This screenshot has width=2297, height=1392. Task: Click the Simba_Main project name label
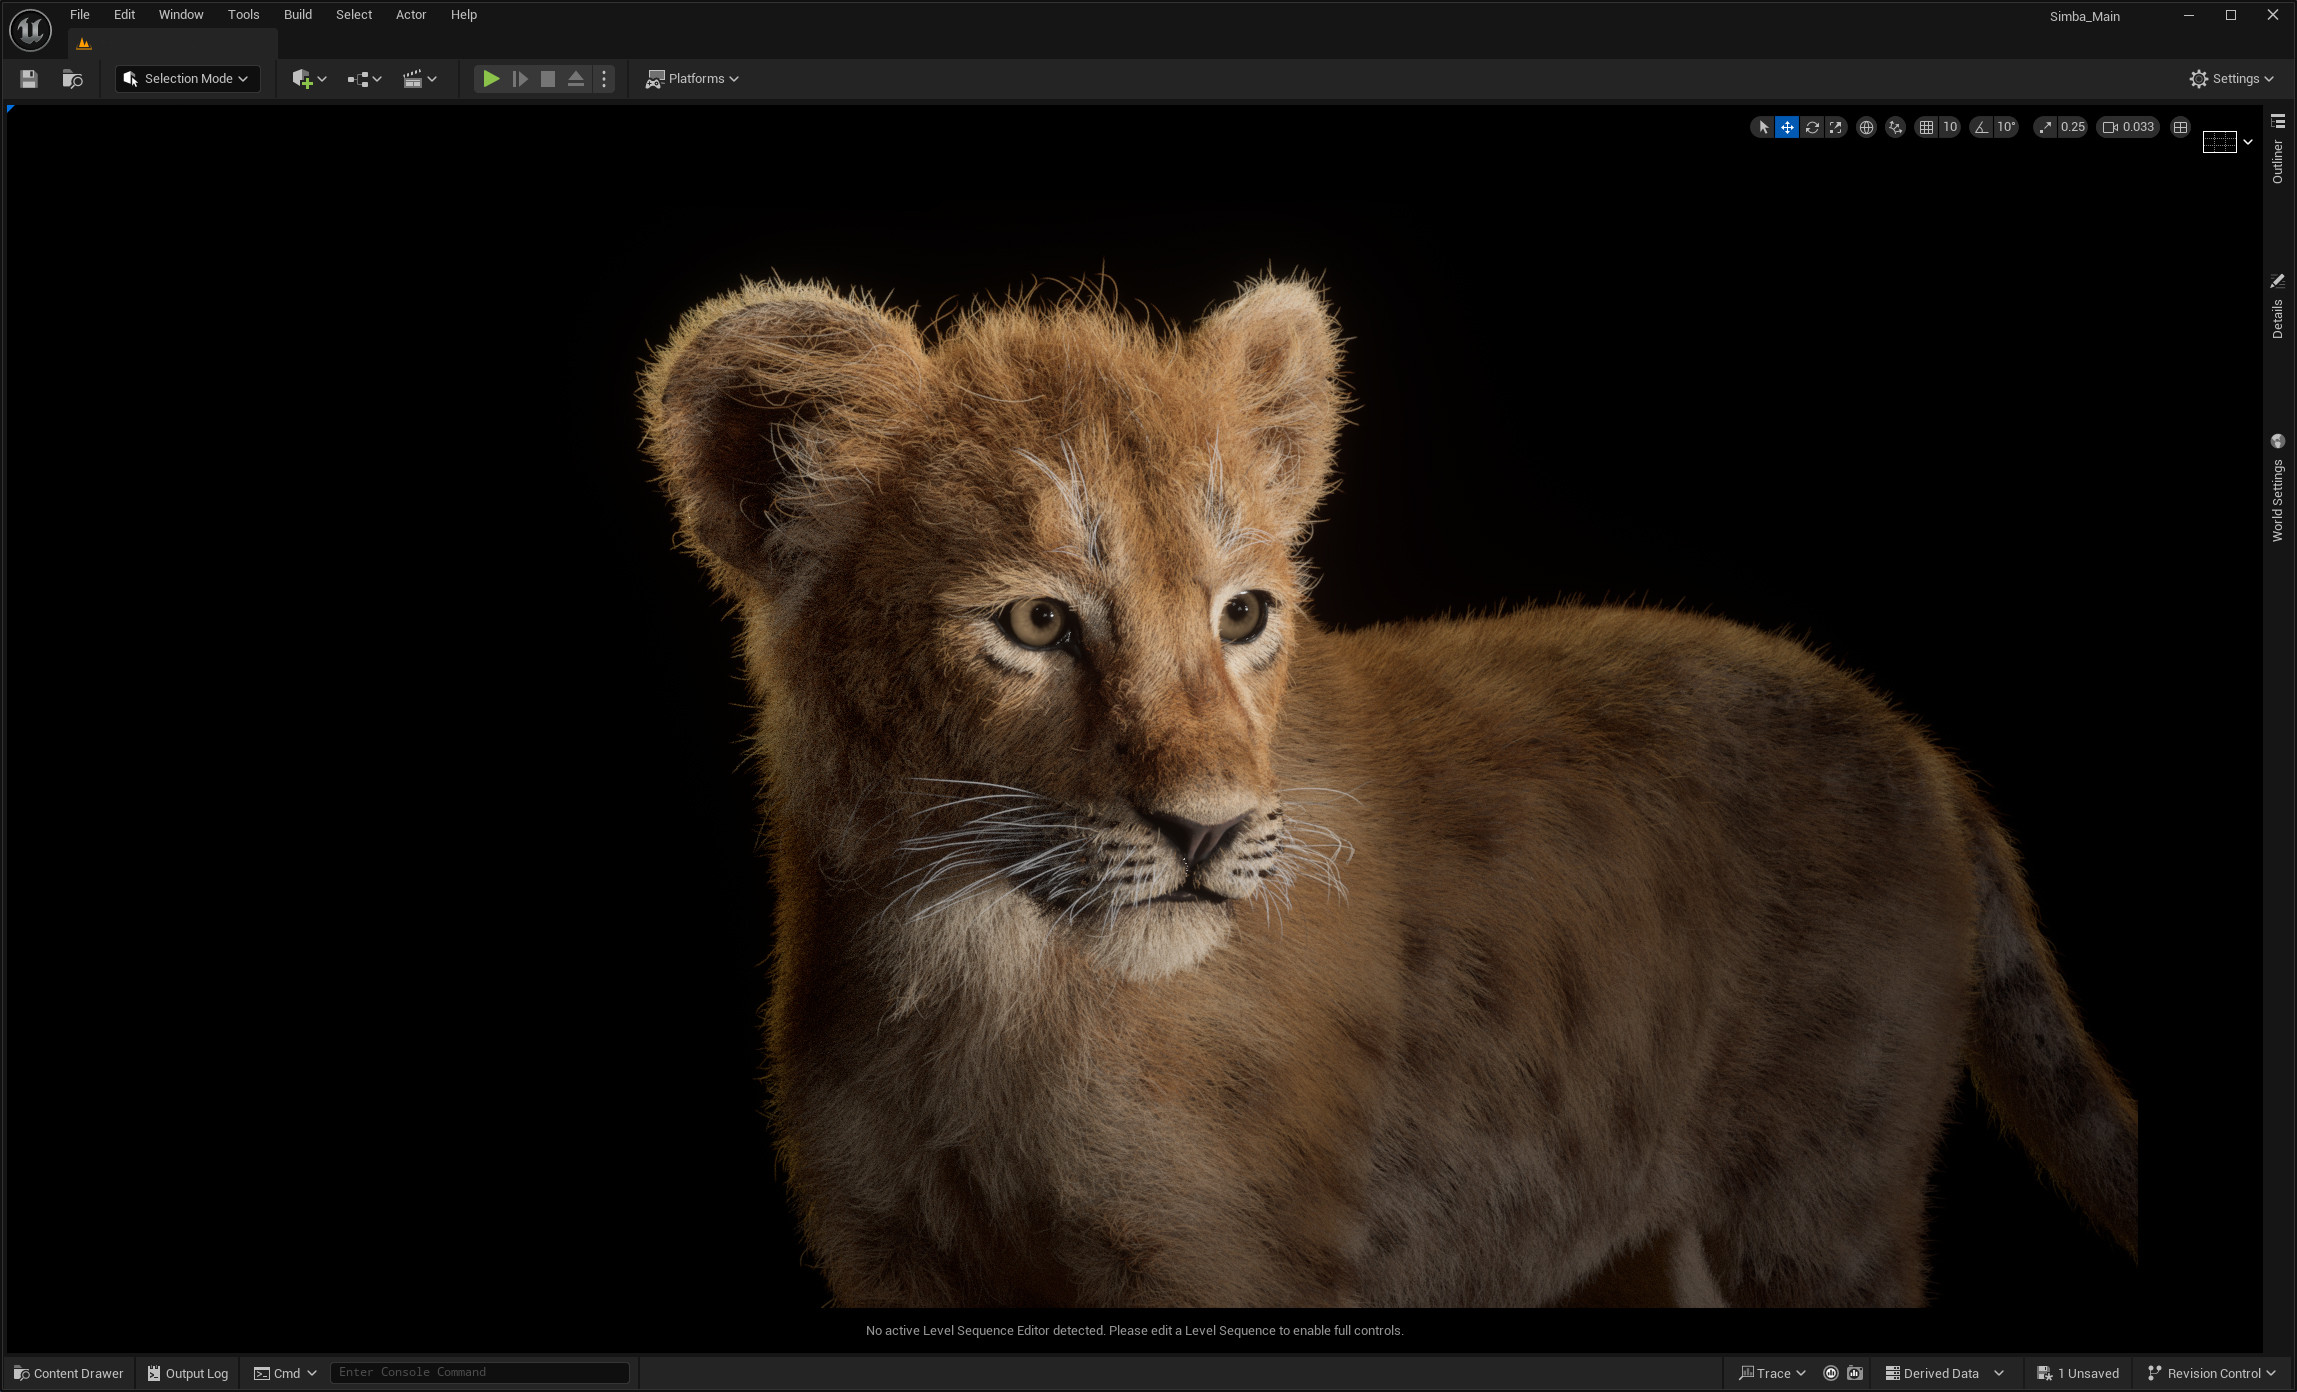pyautogui.click(x=2085, y=17)
